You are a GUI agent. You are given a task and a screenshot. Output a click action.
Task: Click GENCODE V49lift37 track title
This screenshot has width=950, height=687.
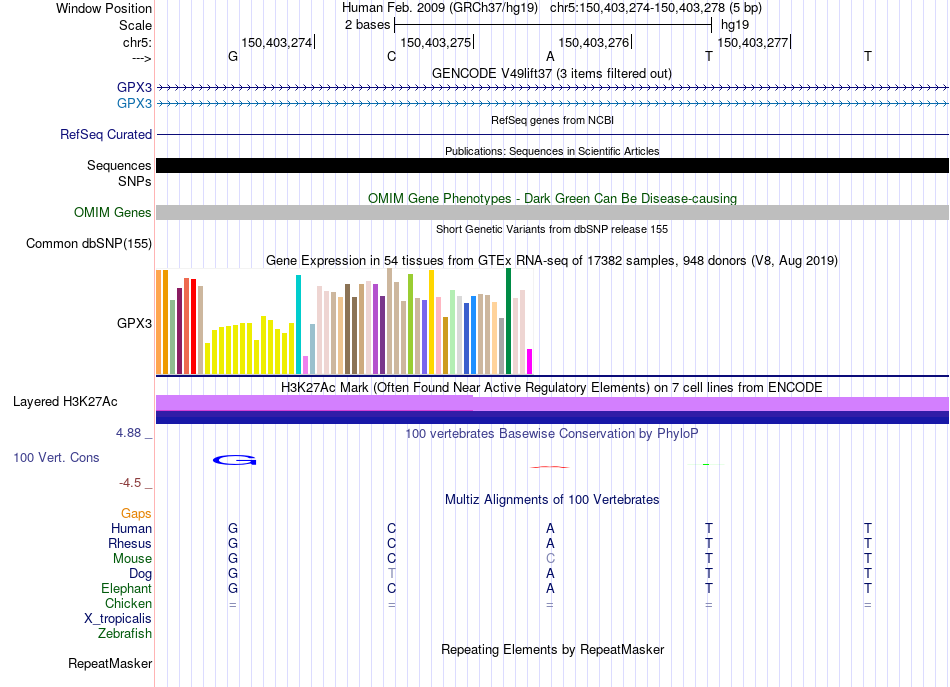(551, 74)
